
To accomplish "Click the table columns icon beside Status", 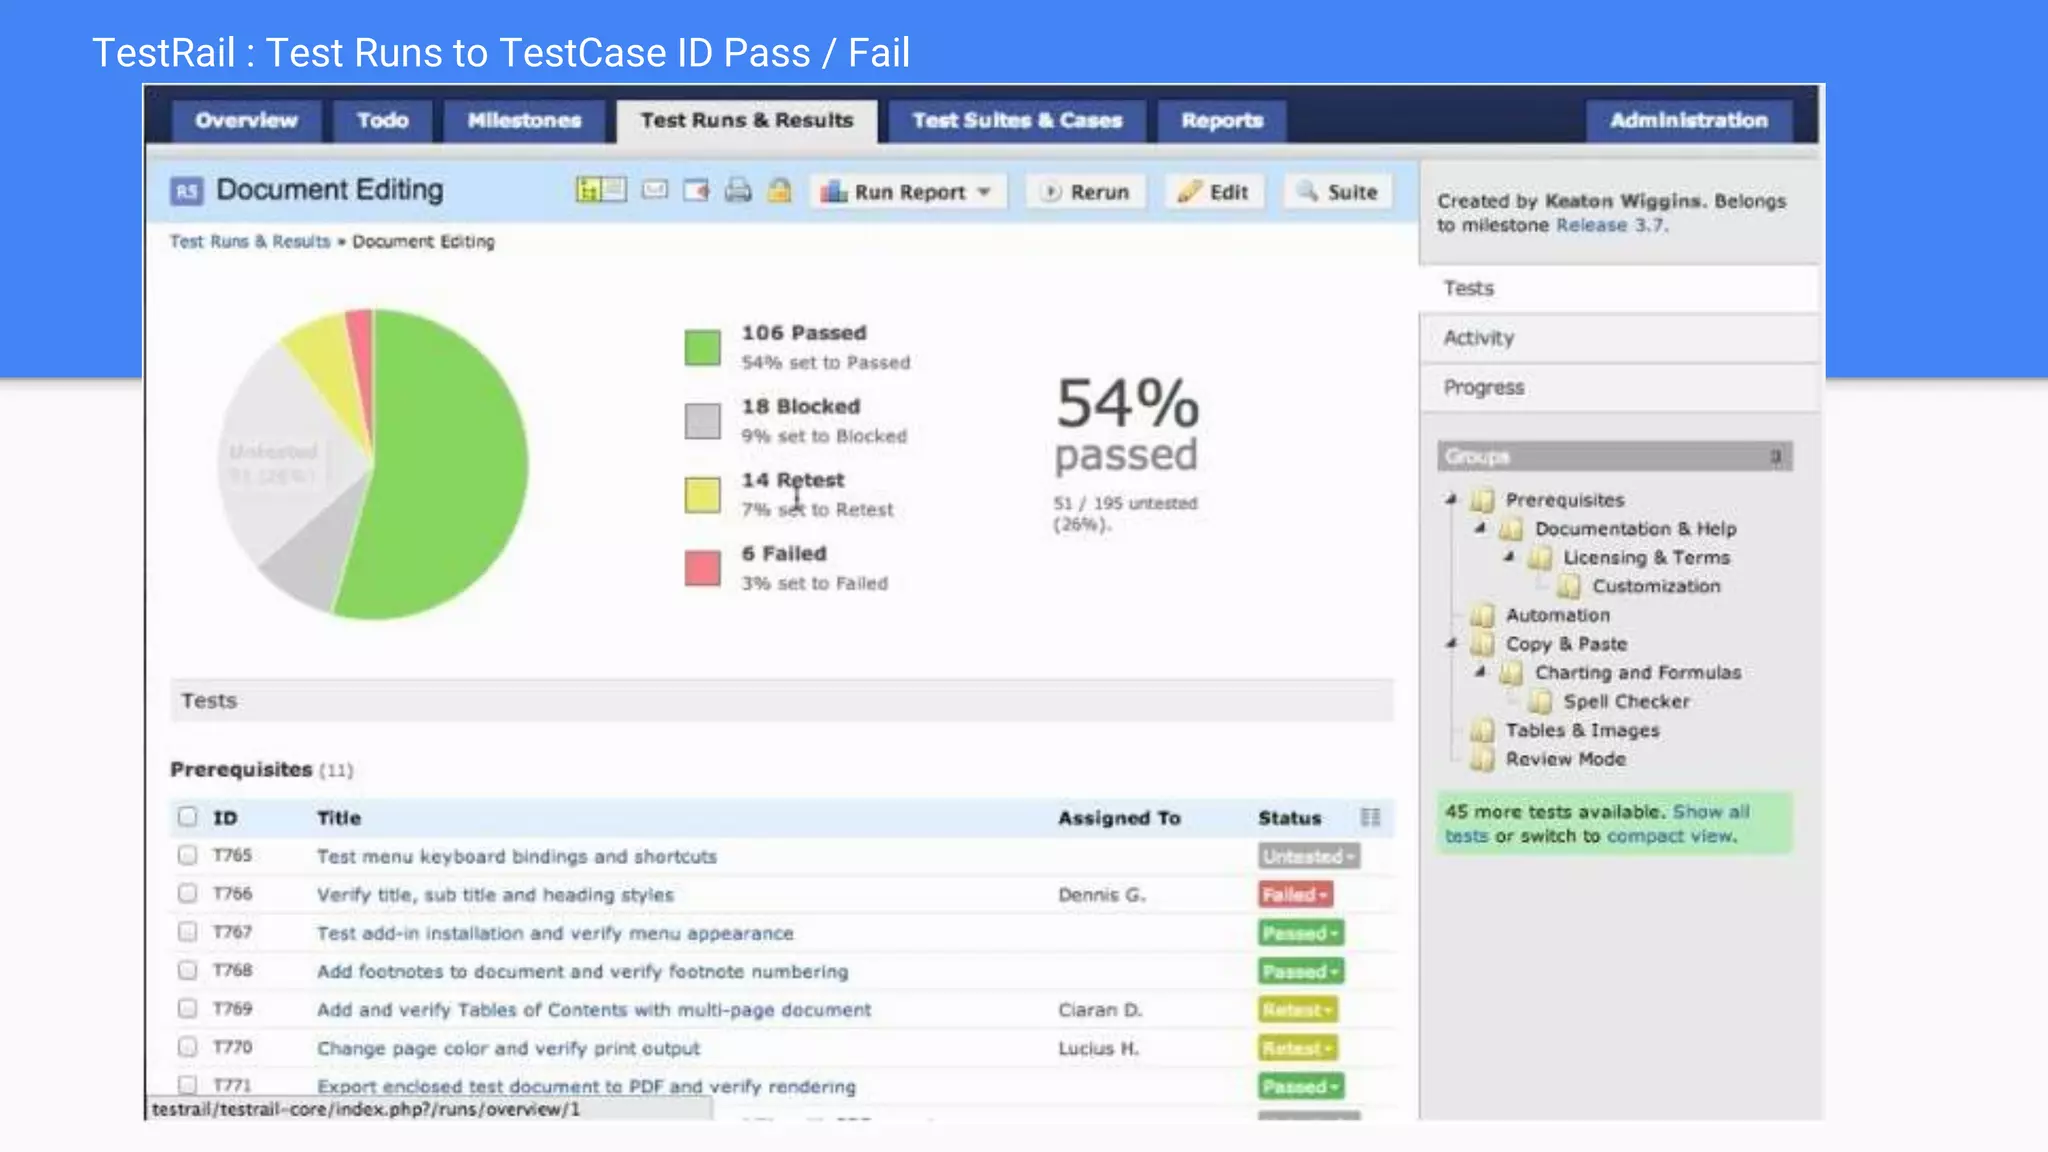I will pos(1370,817).
